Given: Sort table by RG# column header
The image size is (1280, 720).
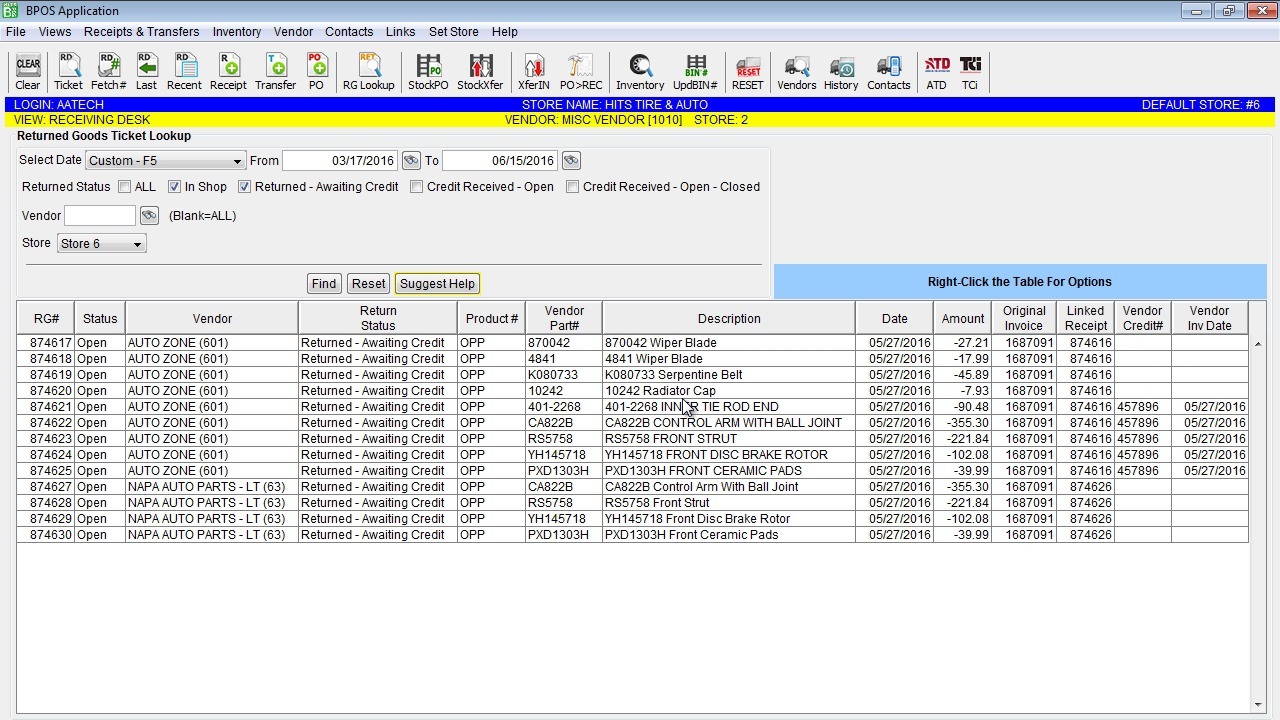Looking at the screenshot, I should point(46,319).
